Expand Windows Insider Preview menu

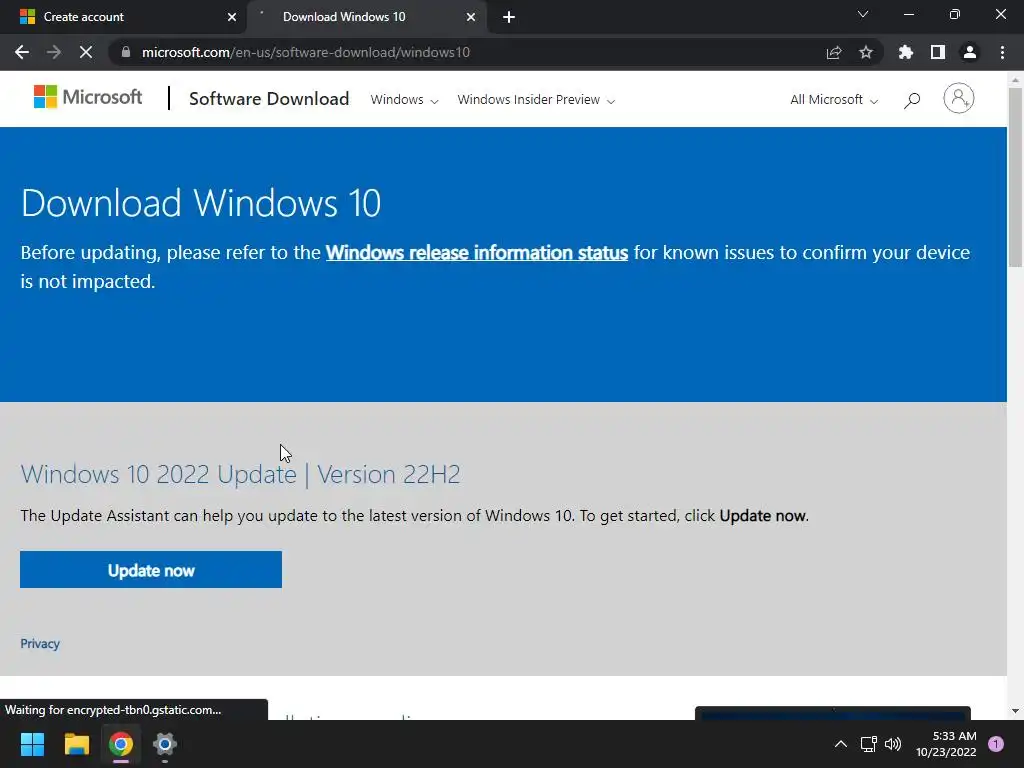click(536, 100)
